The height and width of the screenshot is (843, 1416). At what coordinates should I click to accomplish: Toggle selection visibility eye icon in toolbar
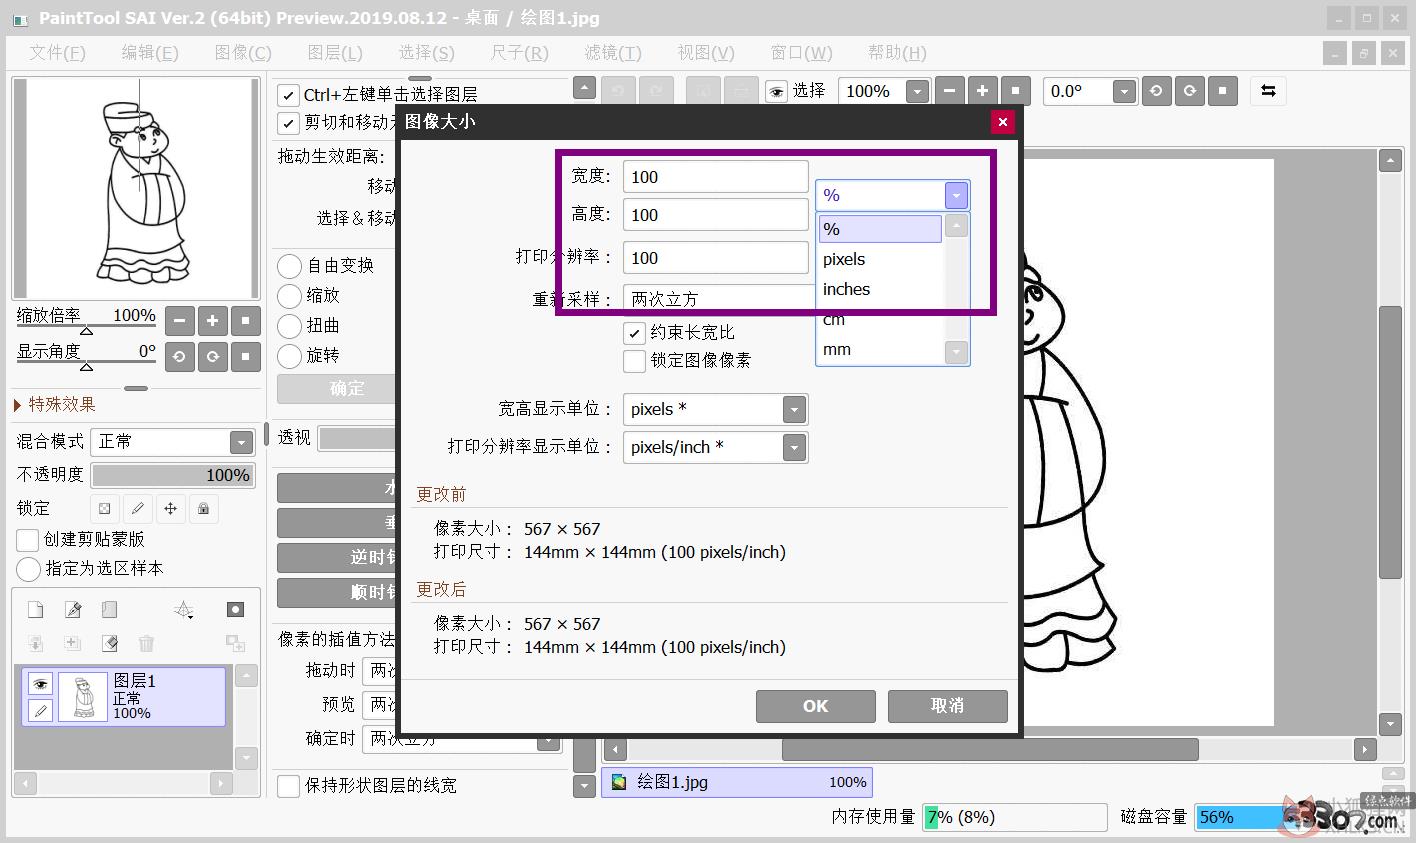(x=776, y=92)
